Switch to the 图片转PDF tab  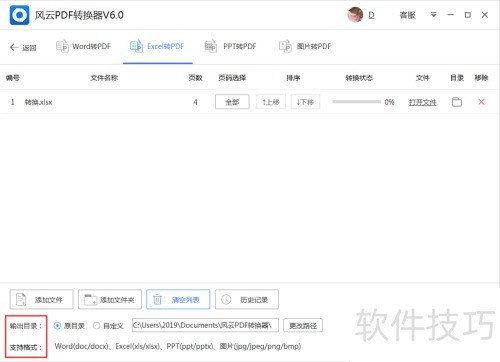pos(305,46)
